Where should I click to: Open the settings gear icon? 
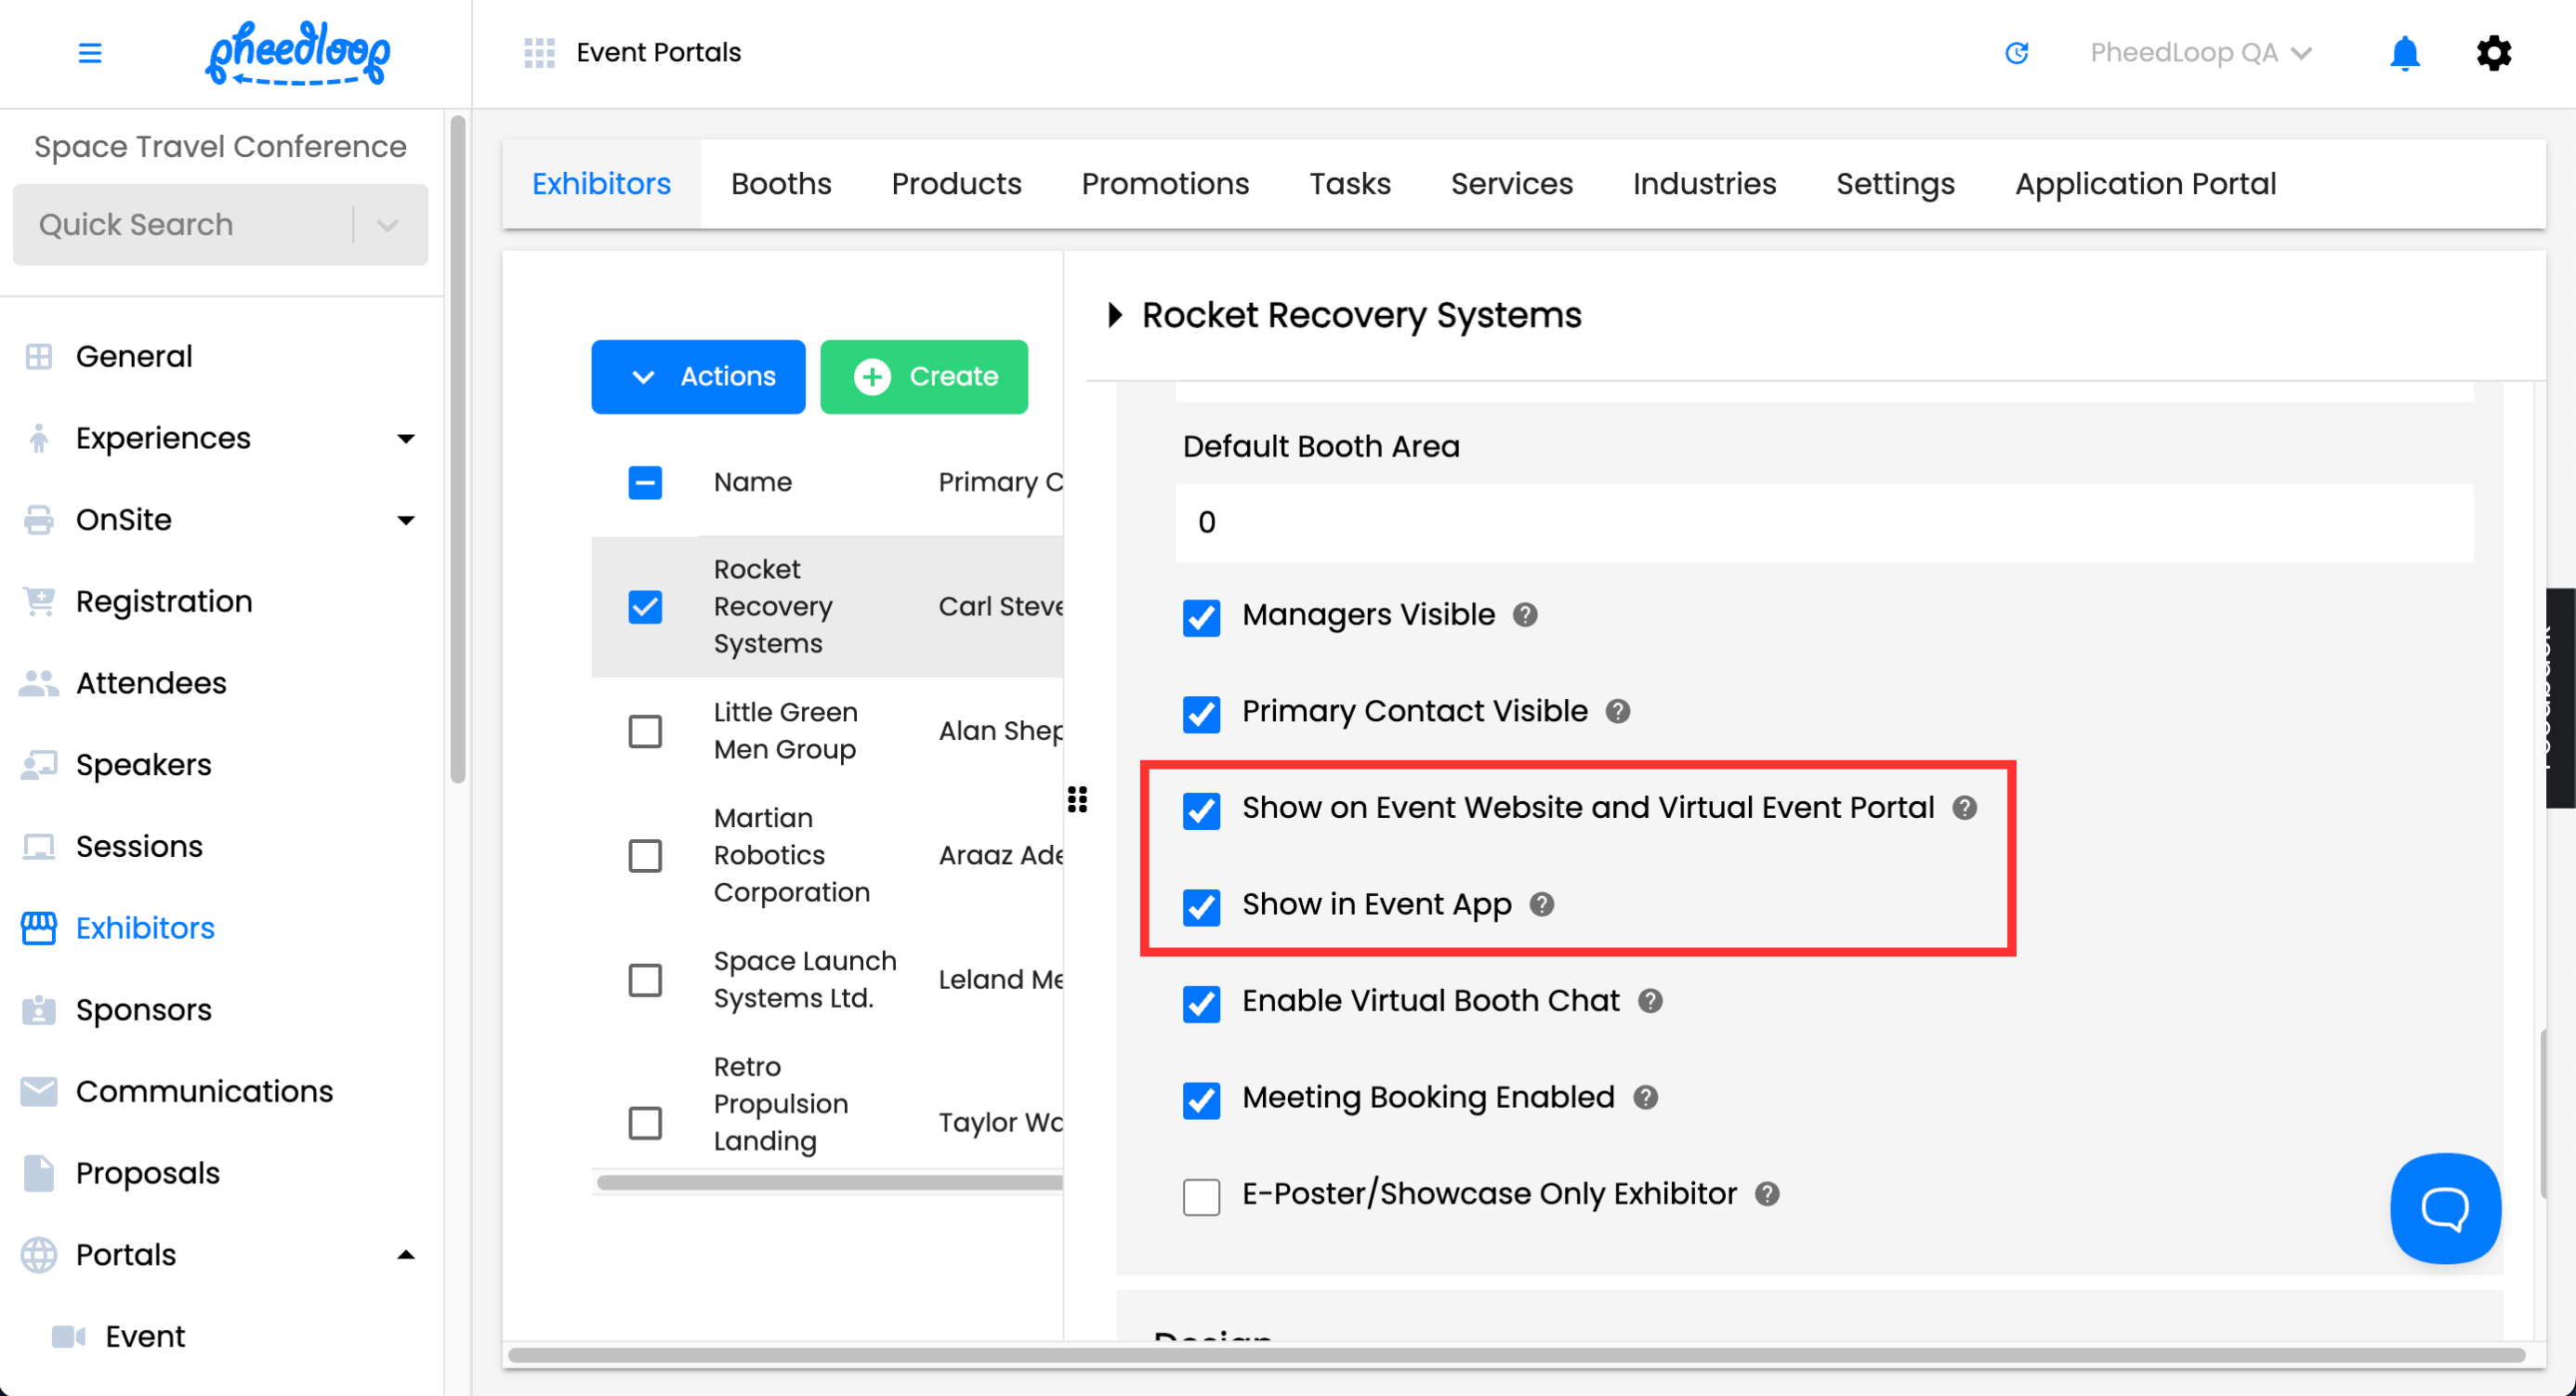(x=2493, y=53)
